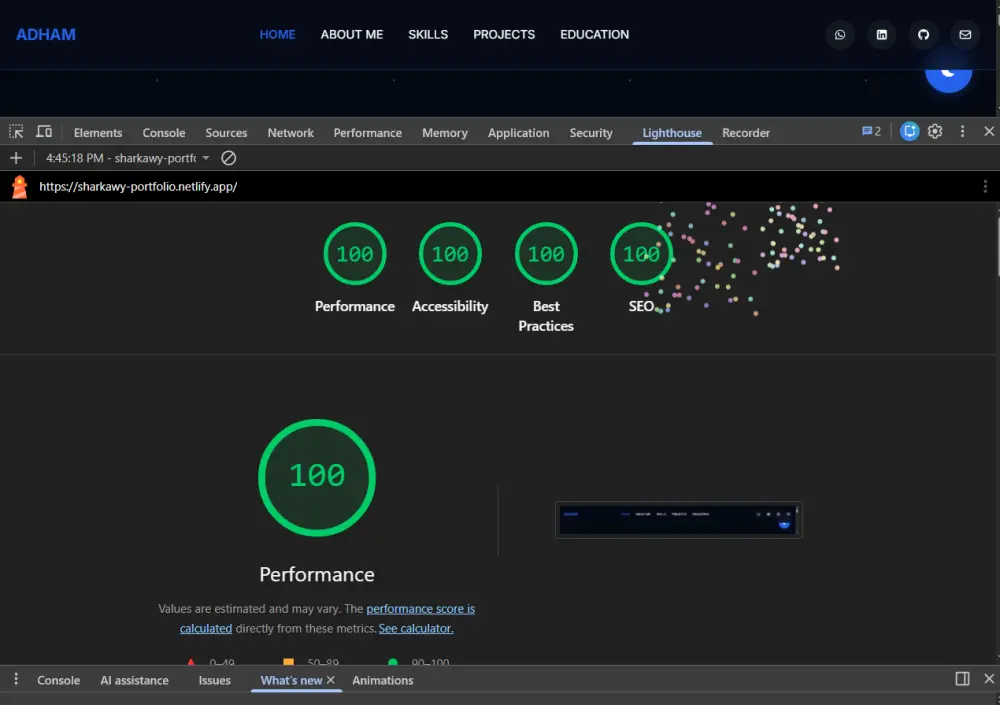Open the Recorder panel
Image resolution: width=1000 pixels, height=705 pixels.
(x=746, y=133)
